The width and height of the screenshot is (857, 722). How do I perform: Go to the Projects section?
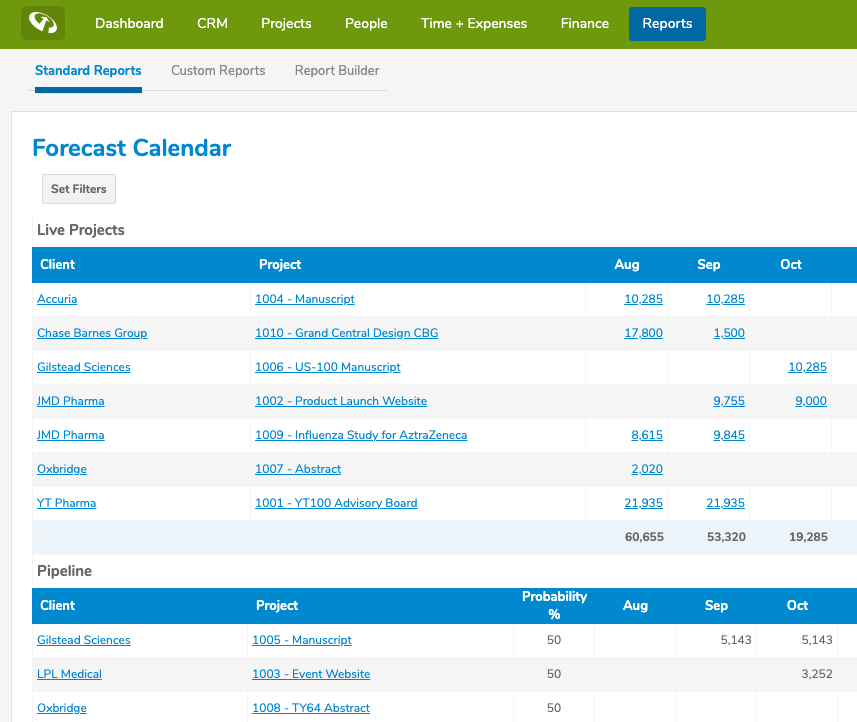click(286, 22)
